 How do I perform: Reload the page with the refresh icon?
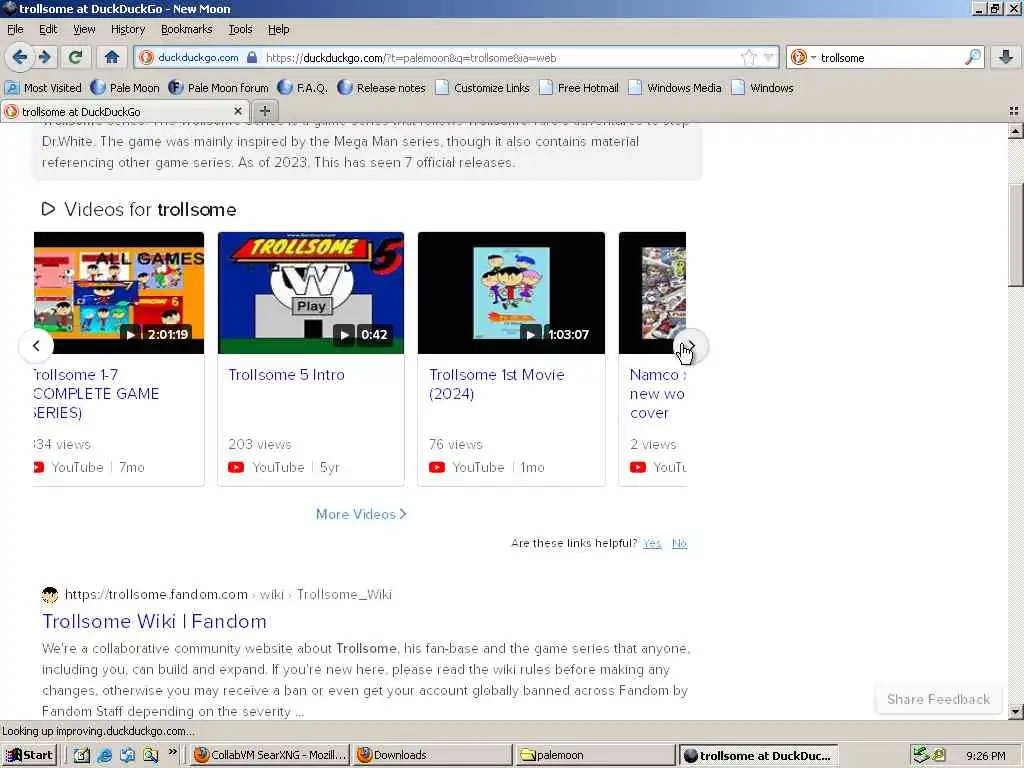(75, 57)
